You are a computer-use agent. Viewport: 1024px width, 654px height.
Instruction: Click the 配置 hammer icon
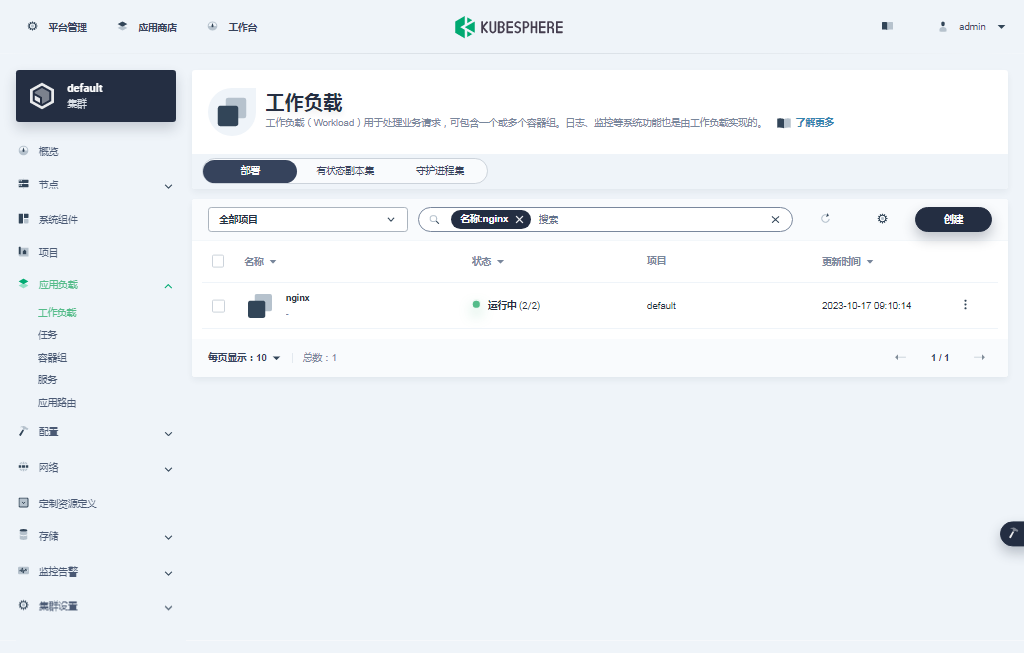coord(24,431)
